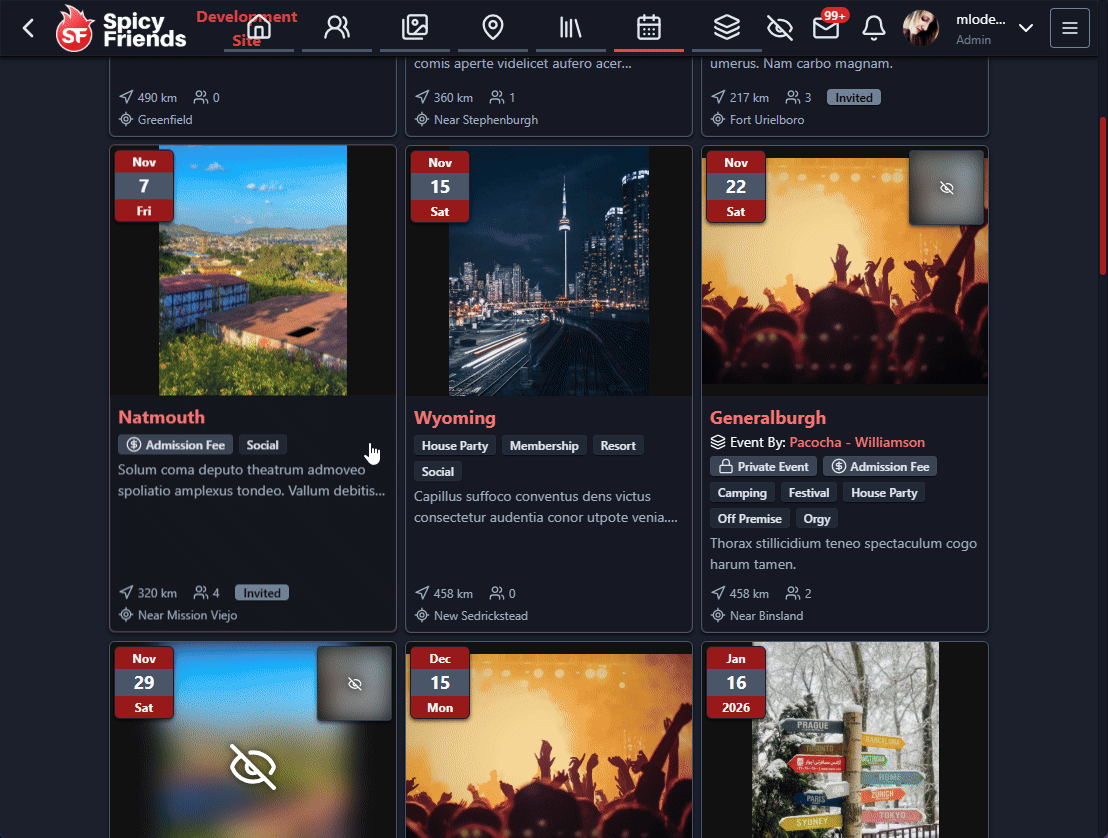Click the stacked layers icon in header
The height and width of the screenshot is (838, 1108).
[x=726, y=28]
